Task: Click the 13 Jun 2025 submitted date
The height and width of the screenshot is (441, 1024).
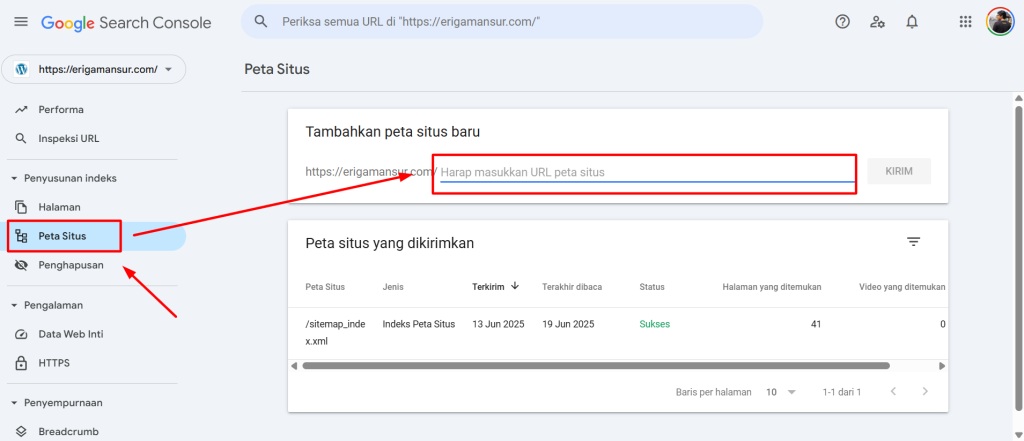Action: pyautogui.click(x=498, y=324)
